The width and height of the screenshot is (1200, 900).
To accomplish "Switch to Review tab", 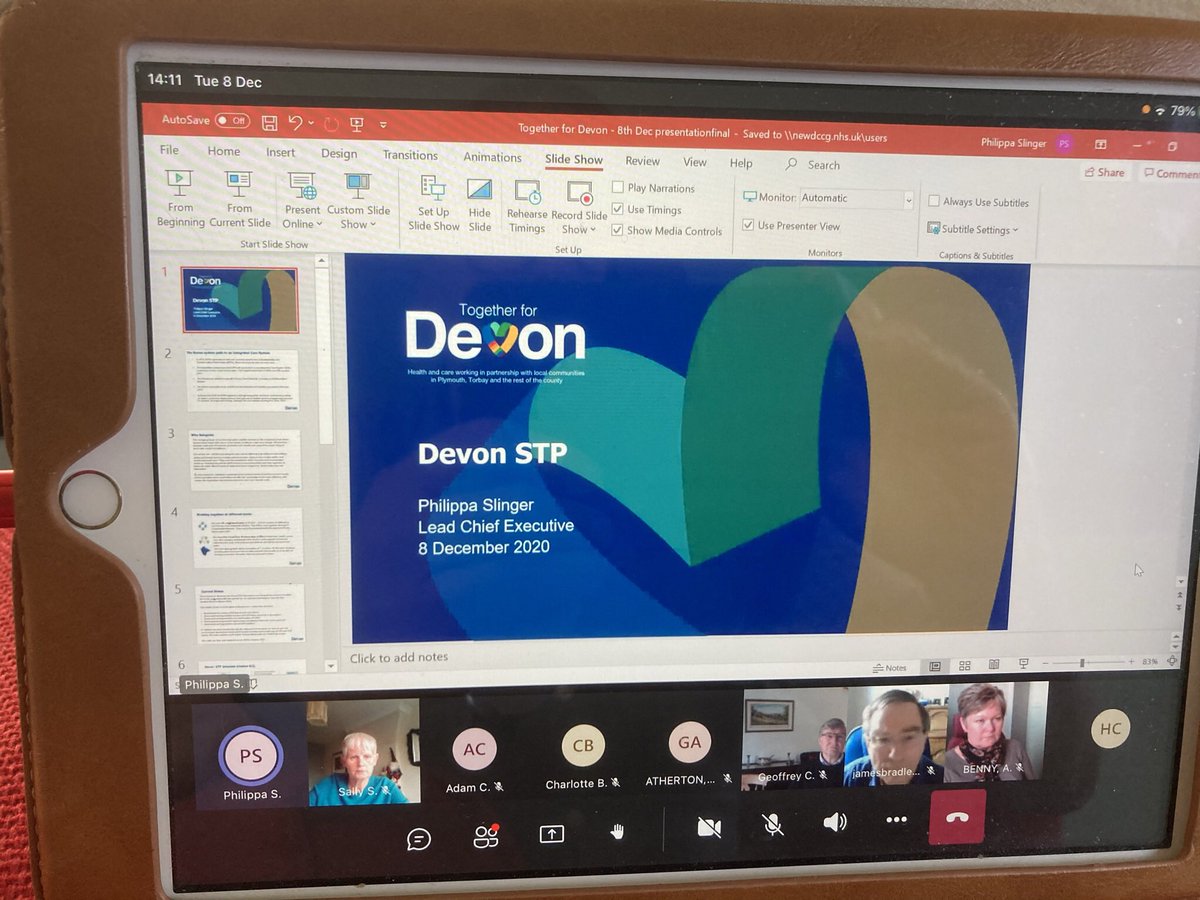I will click(x=642, y=160).
